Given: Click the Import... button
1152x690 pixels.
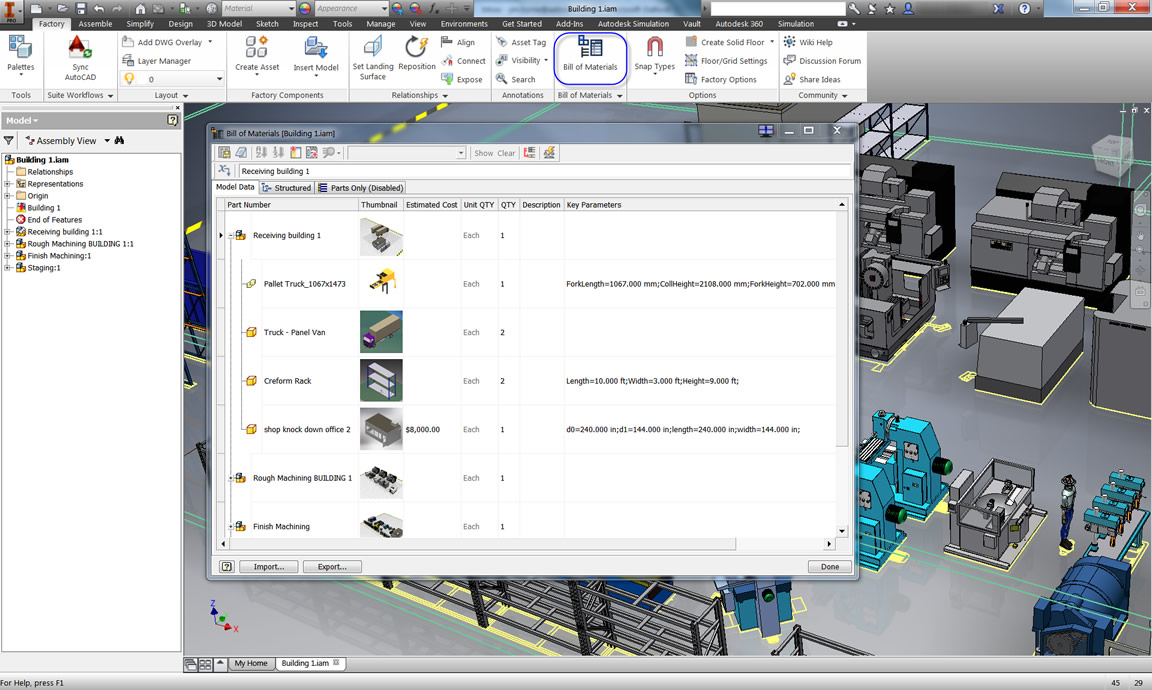Looking at the screenshot, I should tap(269, 567).
